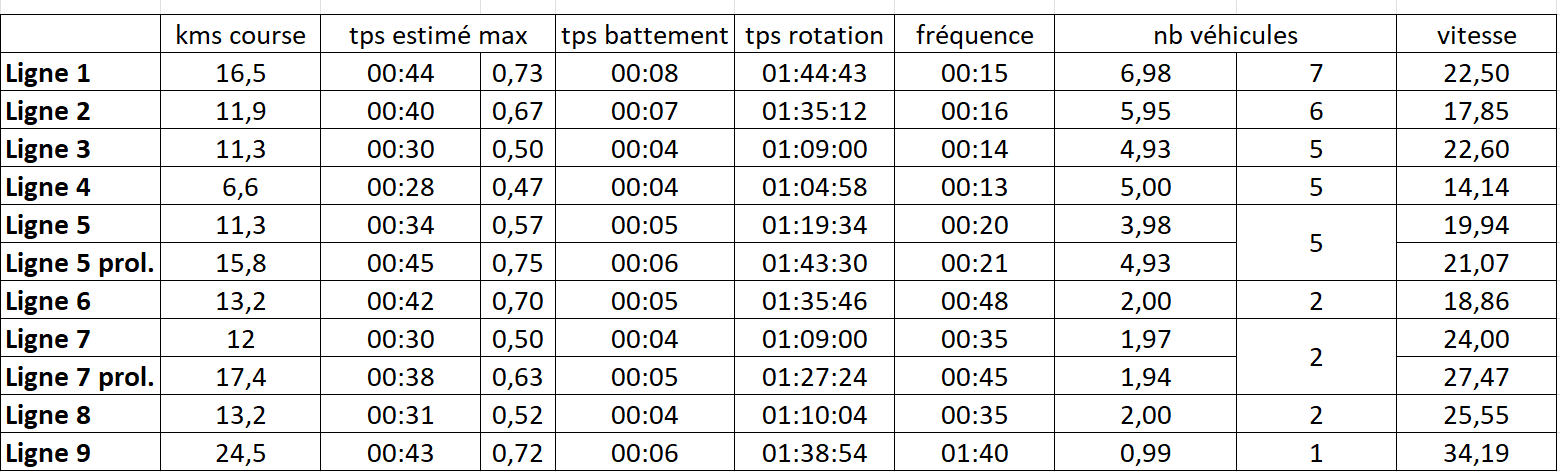Viewport: 1560px width, 472px height.
Task: Click Ligne 6 frequency cell 00:48
Action: (x=974, y=301)
